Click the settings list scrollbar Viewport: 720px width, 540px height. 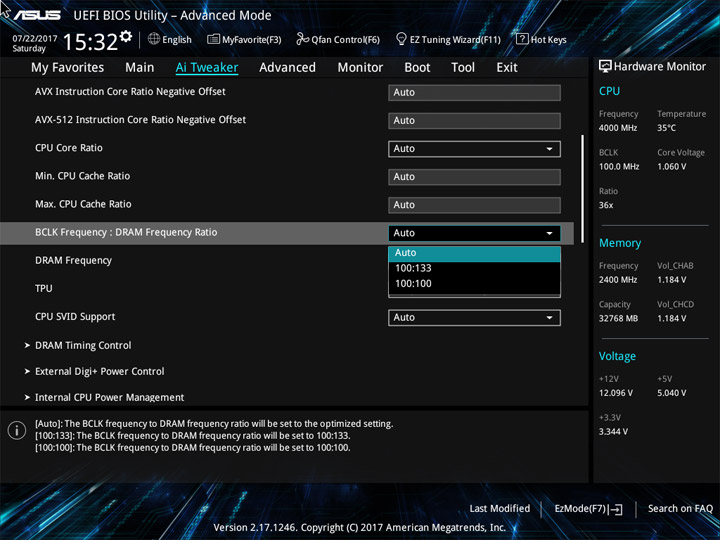[583, 189]
